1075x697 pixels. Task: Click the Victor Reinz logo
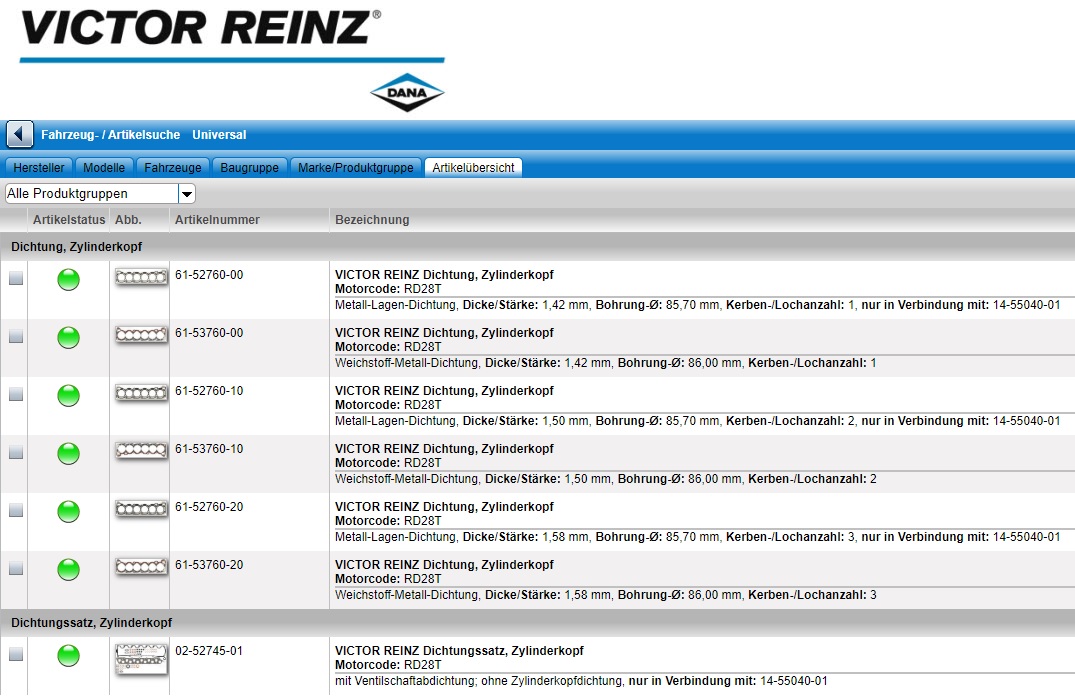[200, 30]
